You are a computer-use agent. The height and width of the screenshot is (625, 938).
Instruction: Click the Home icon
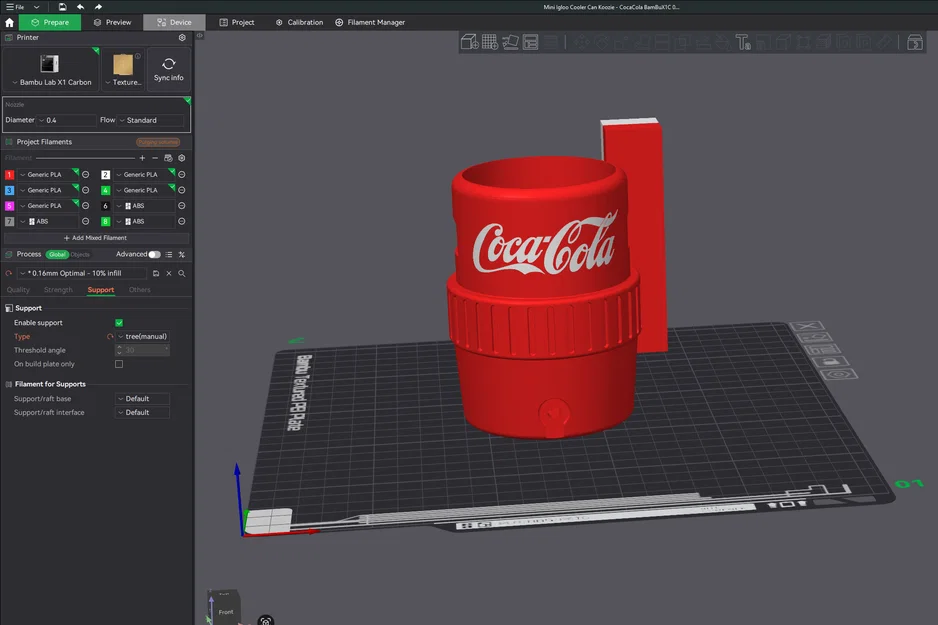click(x=9, y=23)
